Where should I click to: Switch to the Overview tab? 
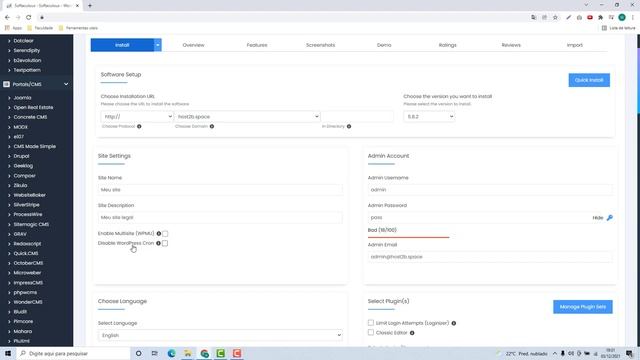[193, 45]
